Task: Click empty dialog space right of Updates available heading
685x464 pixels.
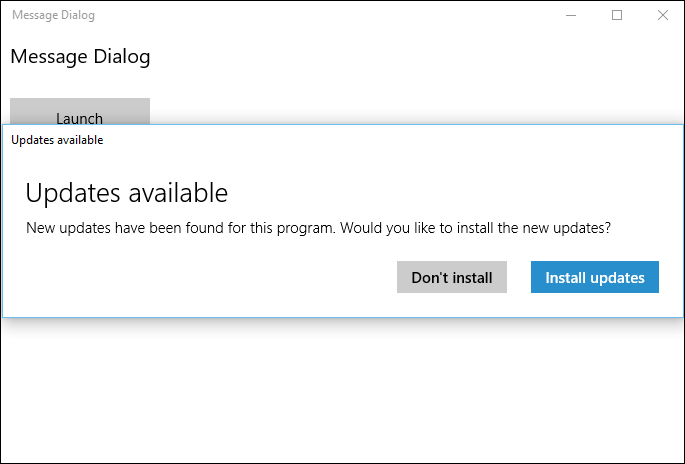Action: (x=450, y=193)
